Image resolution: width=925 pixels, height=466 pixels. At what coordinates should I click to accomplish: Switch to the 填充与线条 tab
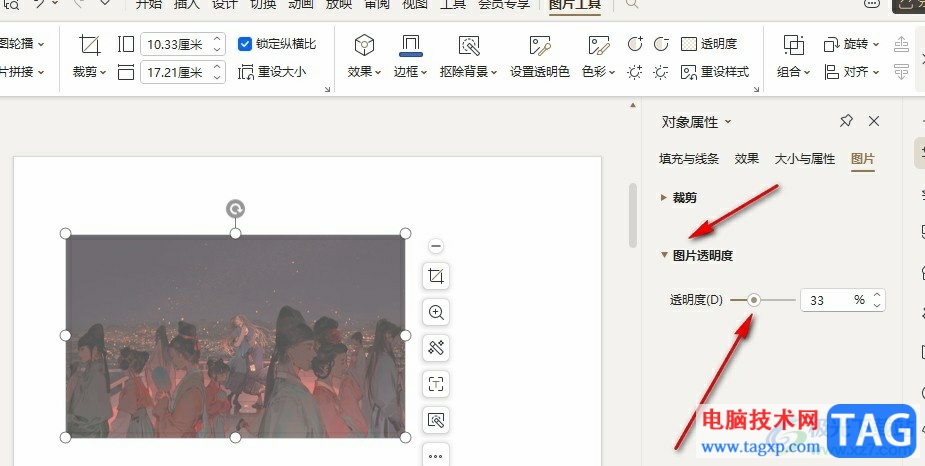coord(689,159)
